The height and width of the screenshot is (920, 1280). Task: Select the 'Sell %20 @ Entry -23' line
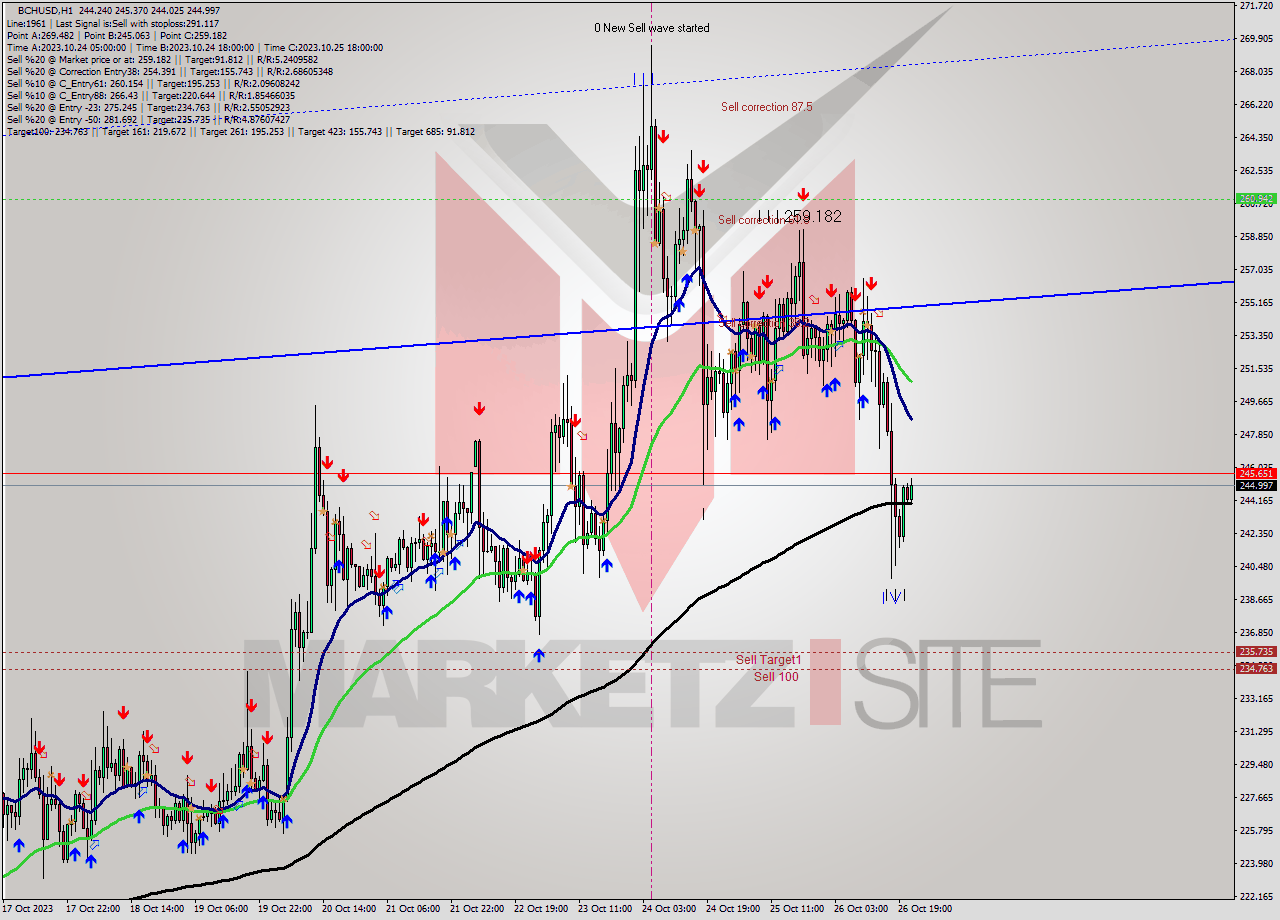pyautogui.click(x=148, y=107)
